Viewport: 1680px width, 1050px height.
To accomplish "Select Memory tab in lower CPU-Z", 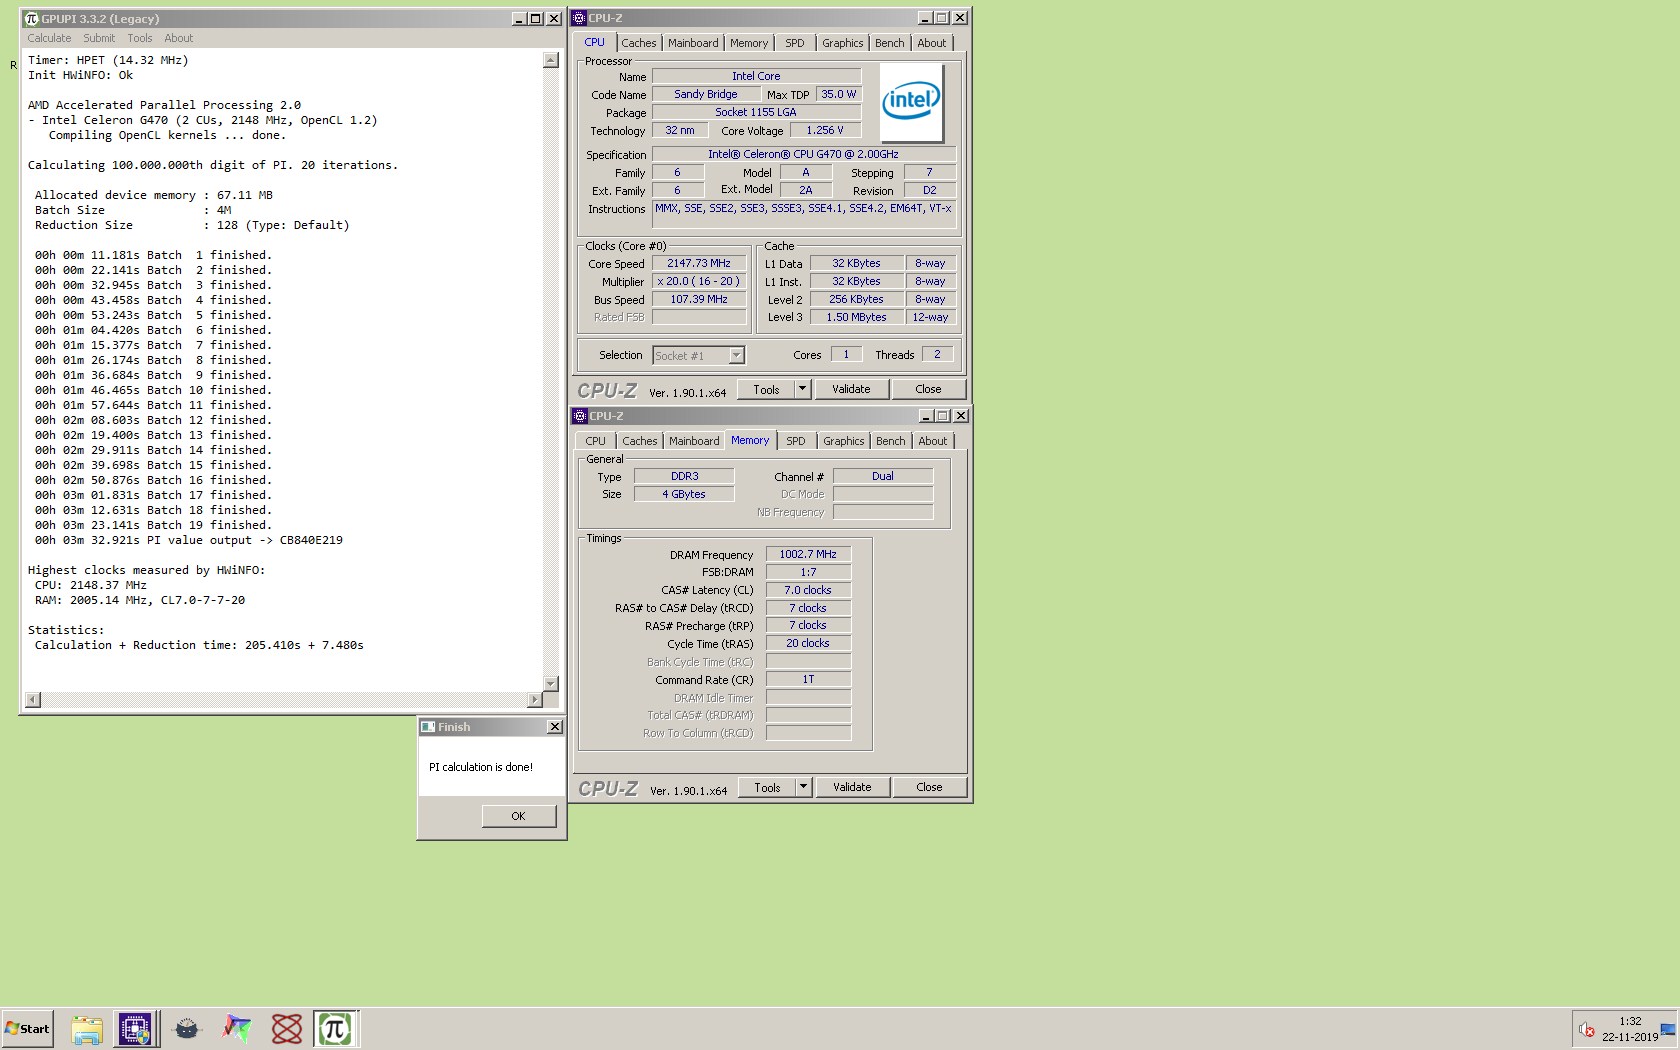I will (750, 440).
